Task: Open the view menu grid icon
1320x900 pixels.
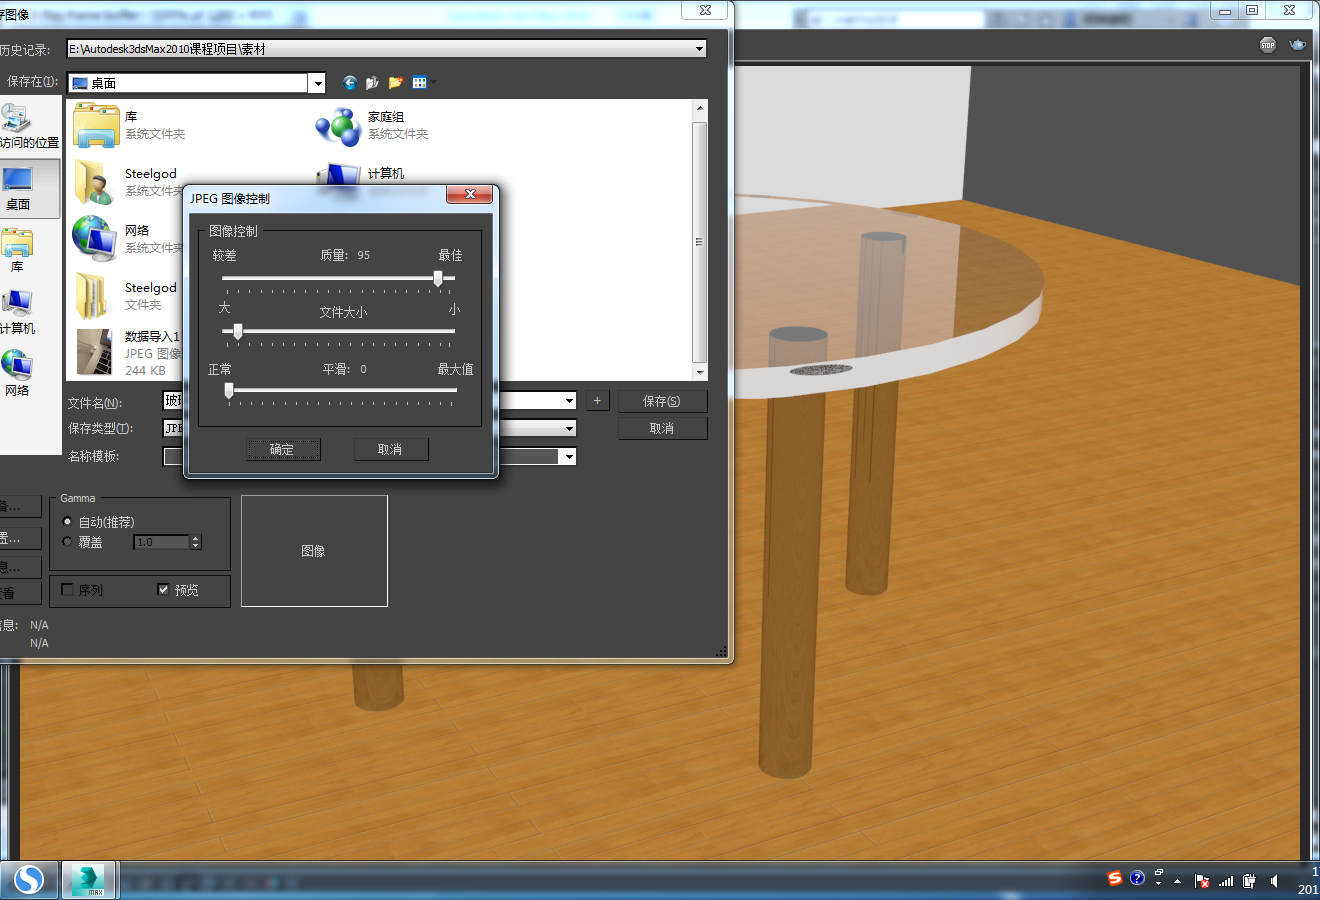Action: pyautogui.click(x=420, y=83)
